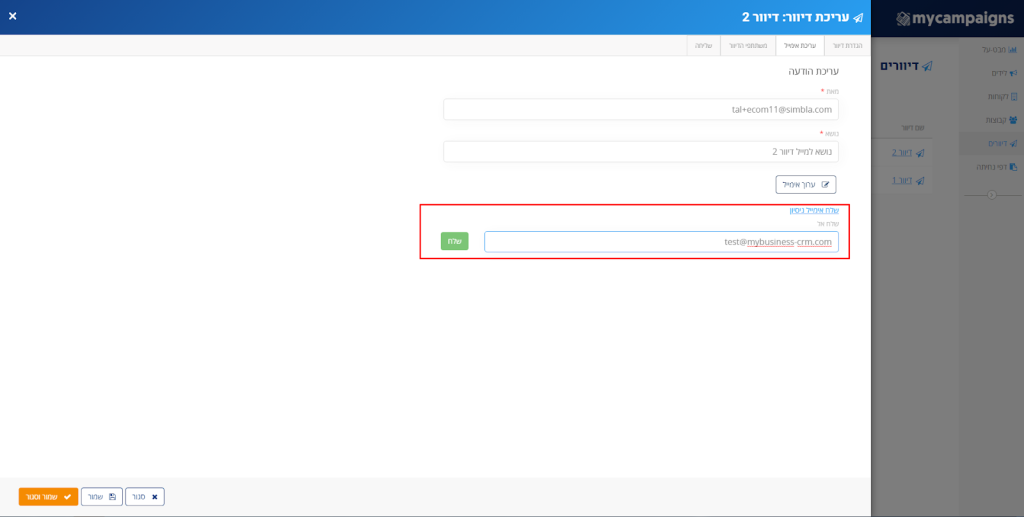Open the groups people icon in sidebar

point(1013,120)
